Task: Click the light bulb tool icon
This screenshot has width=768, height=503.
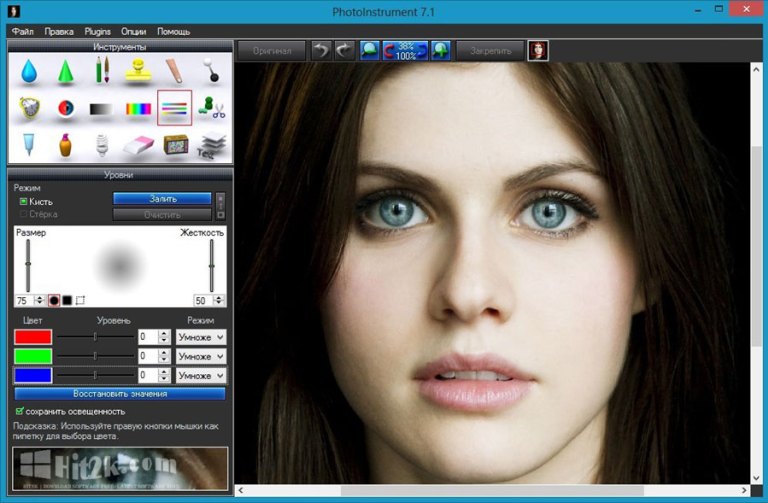Action: 101,144
